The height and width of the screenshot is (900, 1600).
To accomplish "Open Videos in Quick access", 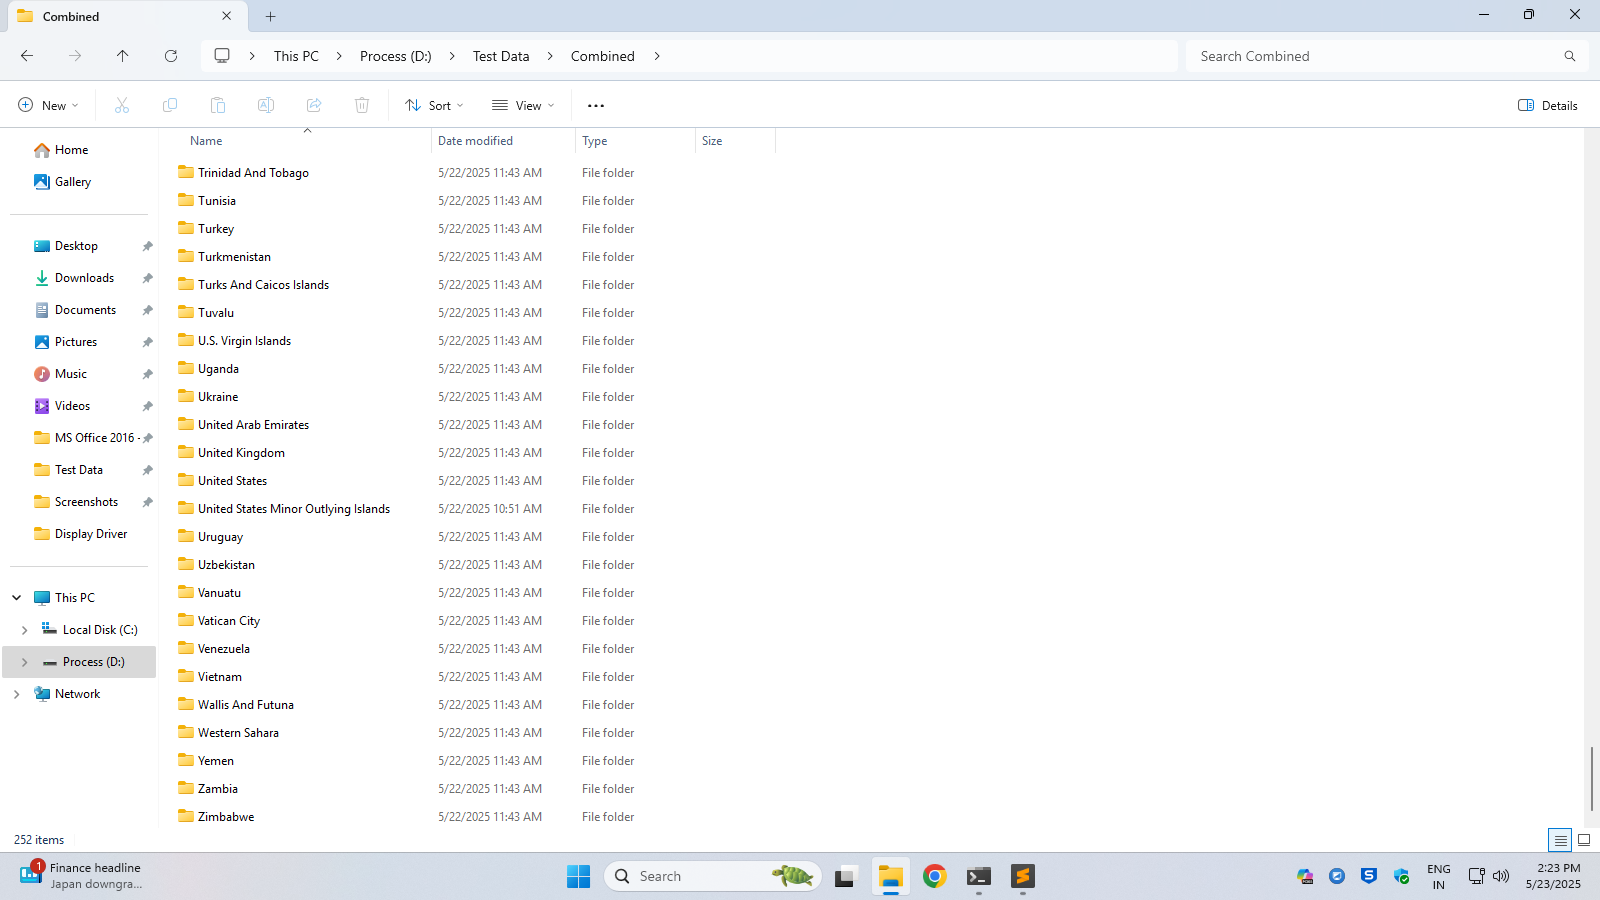I will (72, 406).
